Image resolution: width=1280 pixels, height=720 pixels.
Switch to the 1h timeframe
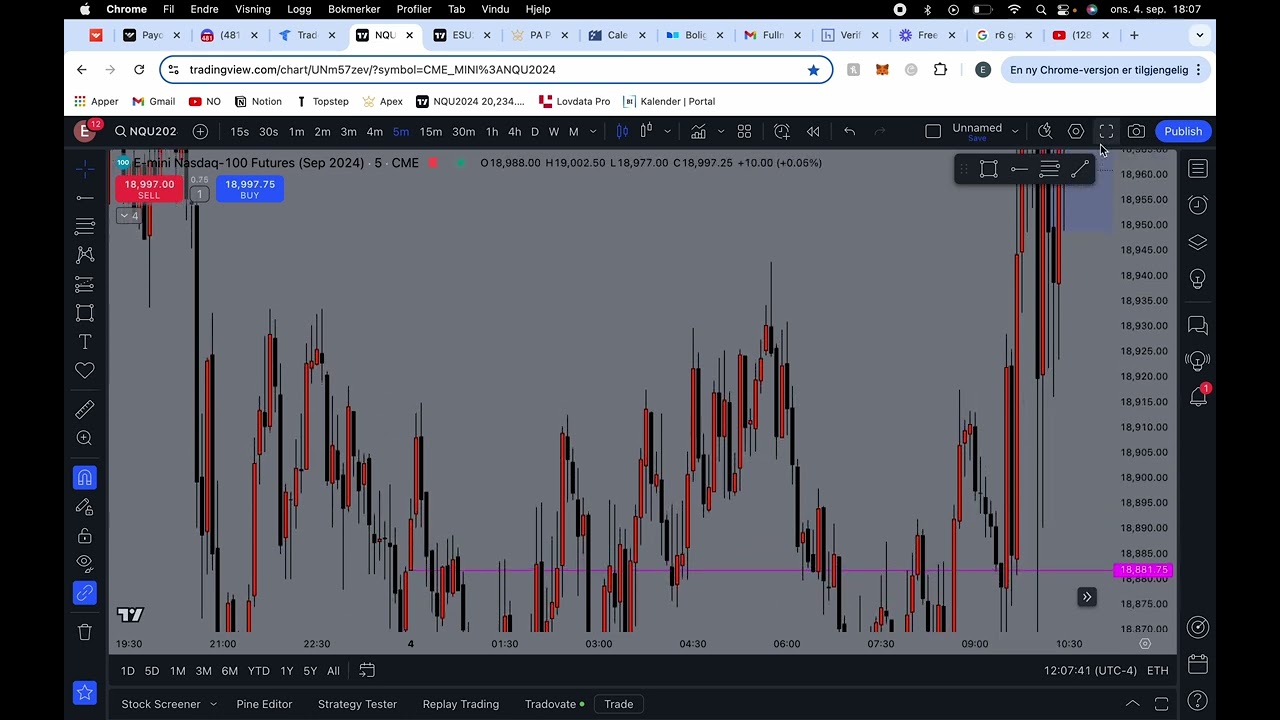(x=492, y=132)
